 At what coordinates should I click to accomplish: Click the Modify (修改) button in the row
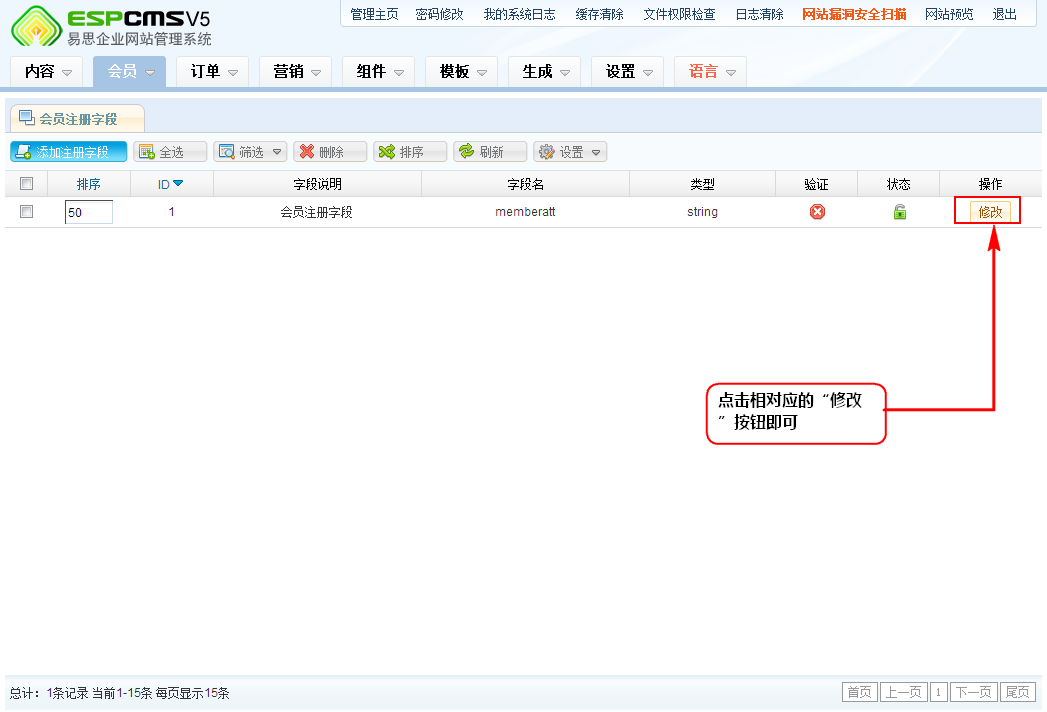[x=990, y=212]
